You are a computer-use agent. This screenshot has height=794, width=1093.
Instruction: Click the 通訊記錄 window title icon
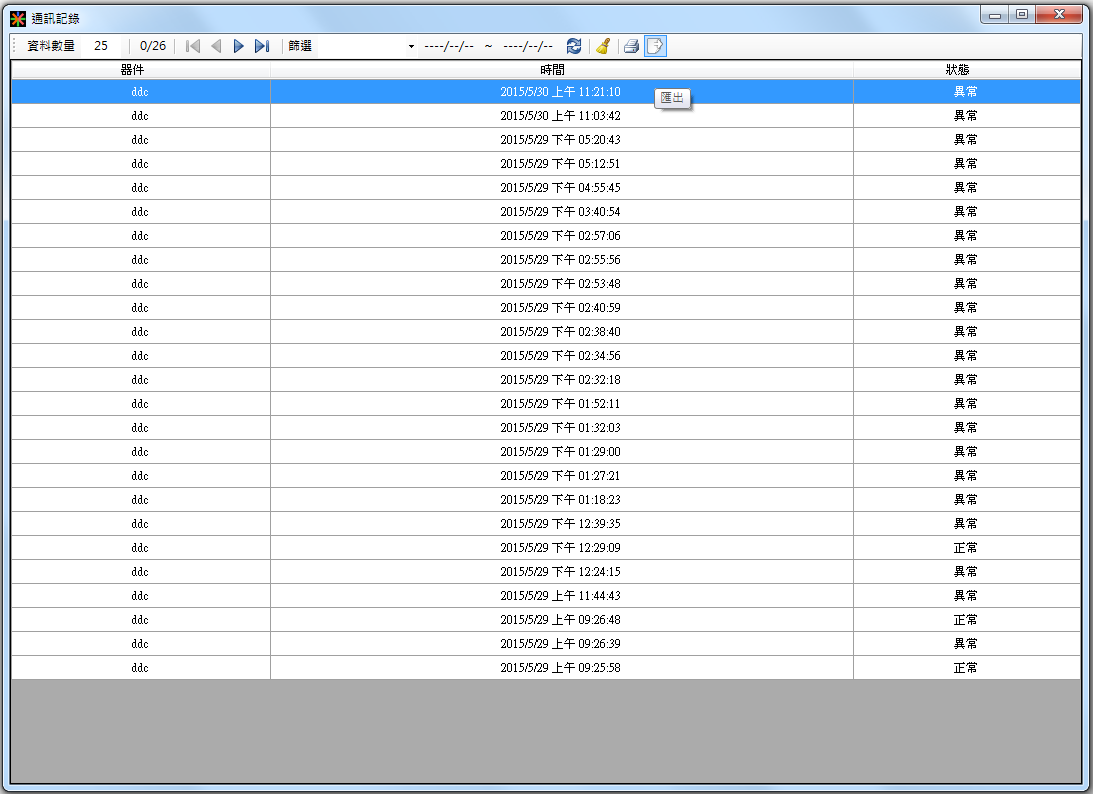[x=18, y=18]
